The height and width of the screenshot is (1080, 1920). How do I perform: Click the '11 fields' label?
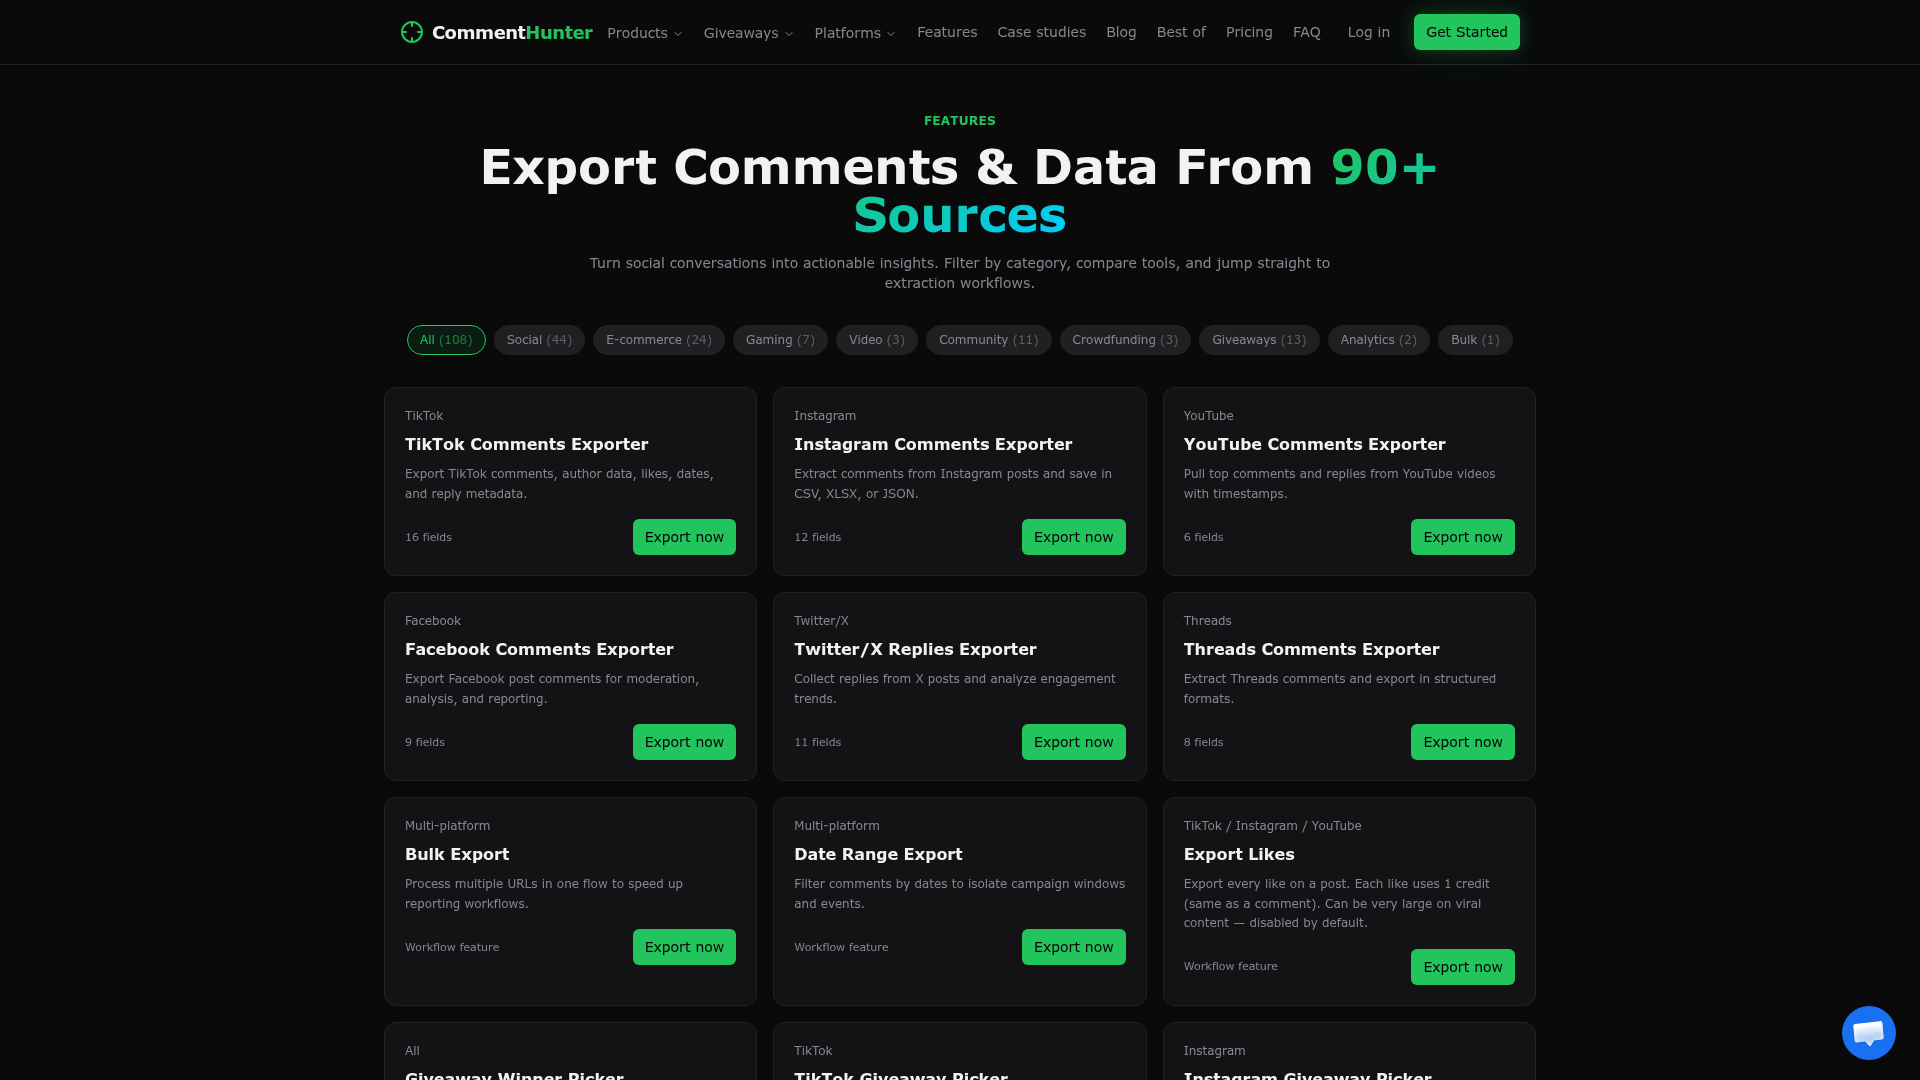(x=817, y=742)
